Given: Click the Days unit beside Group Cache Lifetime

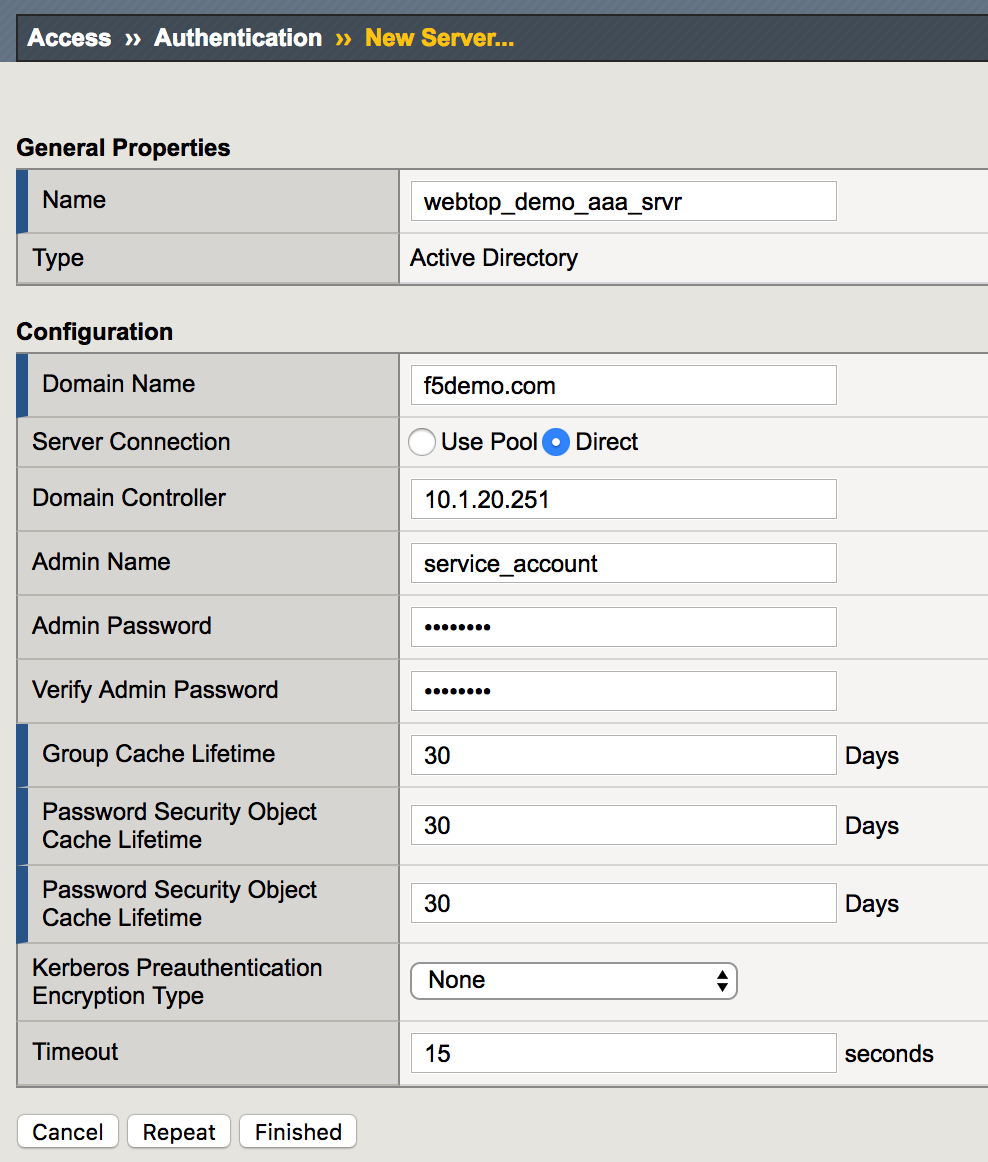Looking at the screenshot, I should tap(872, 756).
